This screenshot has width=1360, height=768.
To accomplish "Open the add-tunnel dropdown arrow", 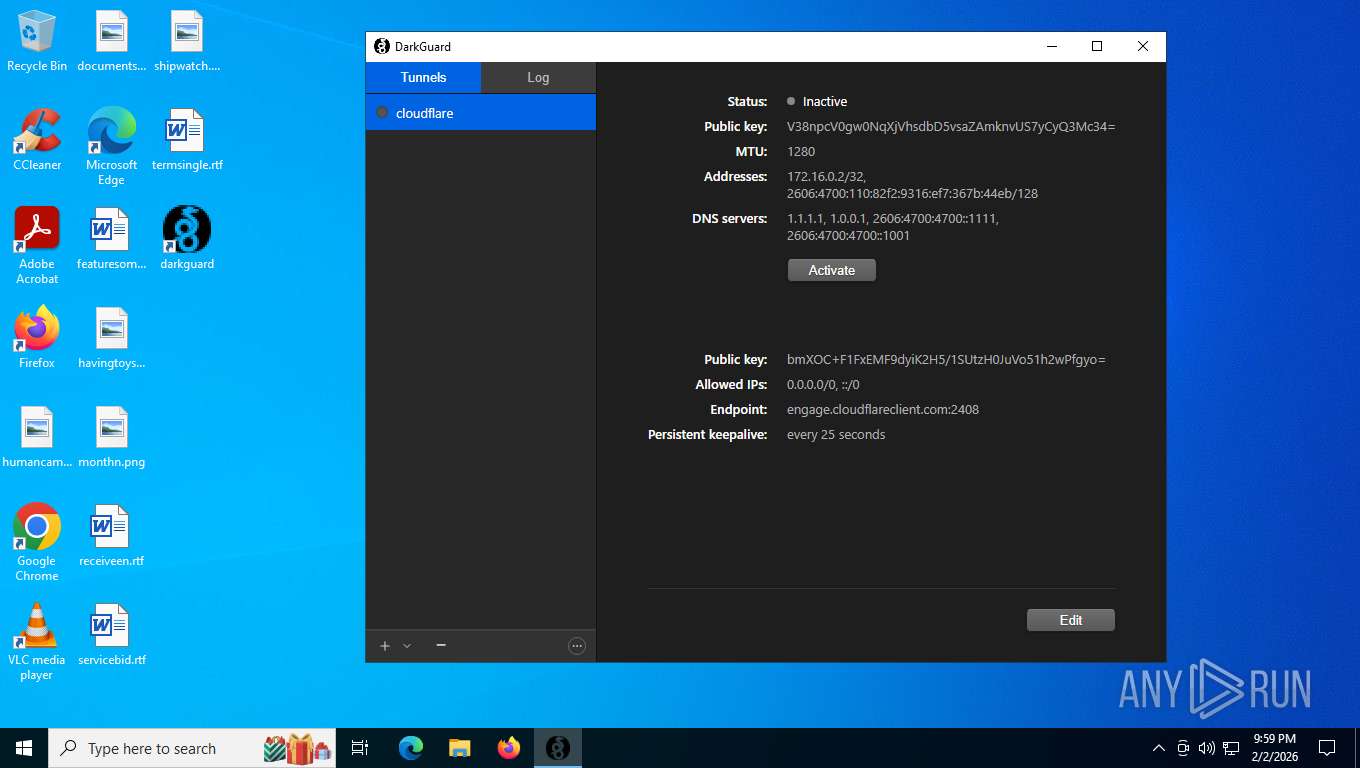I will [407, 646].
